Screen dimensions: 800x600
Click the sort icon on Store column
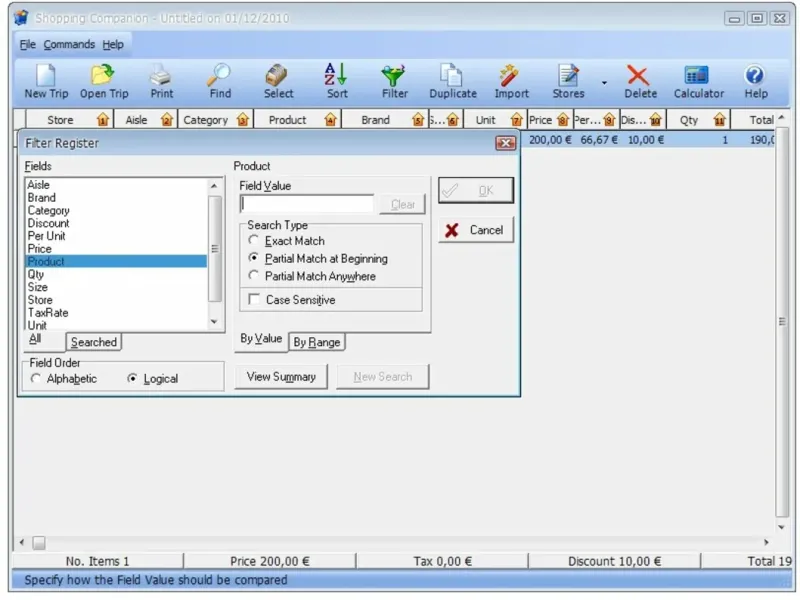[103, 120]
